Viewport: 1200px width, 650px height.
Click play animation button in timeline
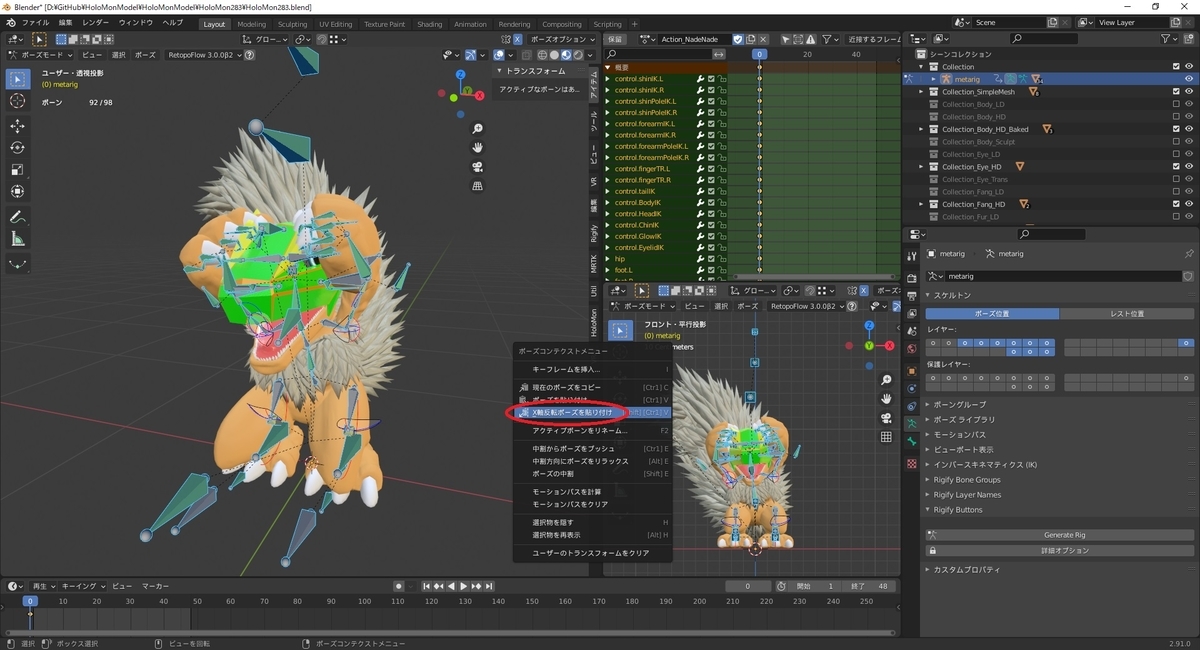[x=464, y=586]
